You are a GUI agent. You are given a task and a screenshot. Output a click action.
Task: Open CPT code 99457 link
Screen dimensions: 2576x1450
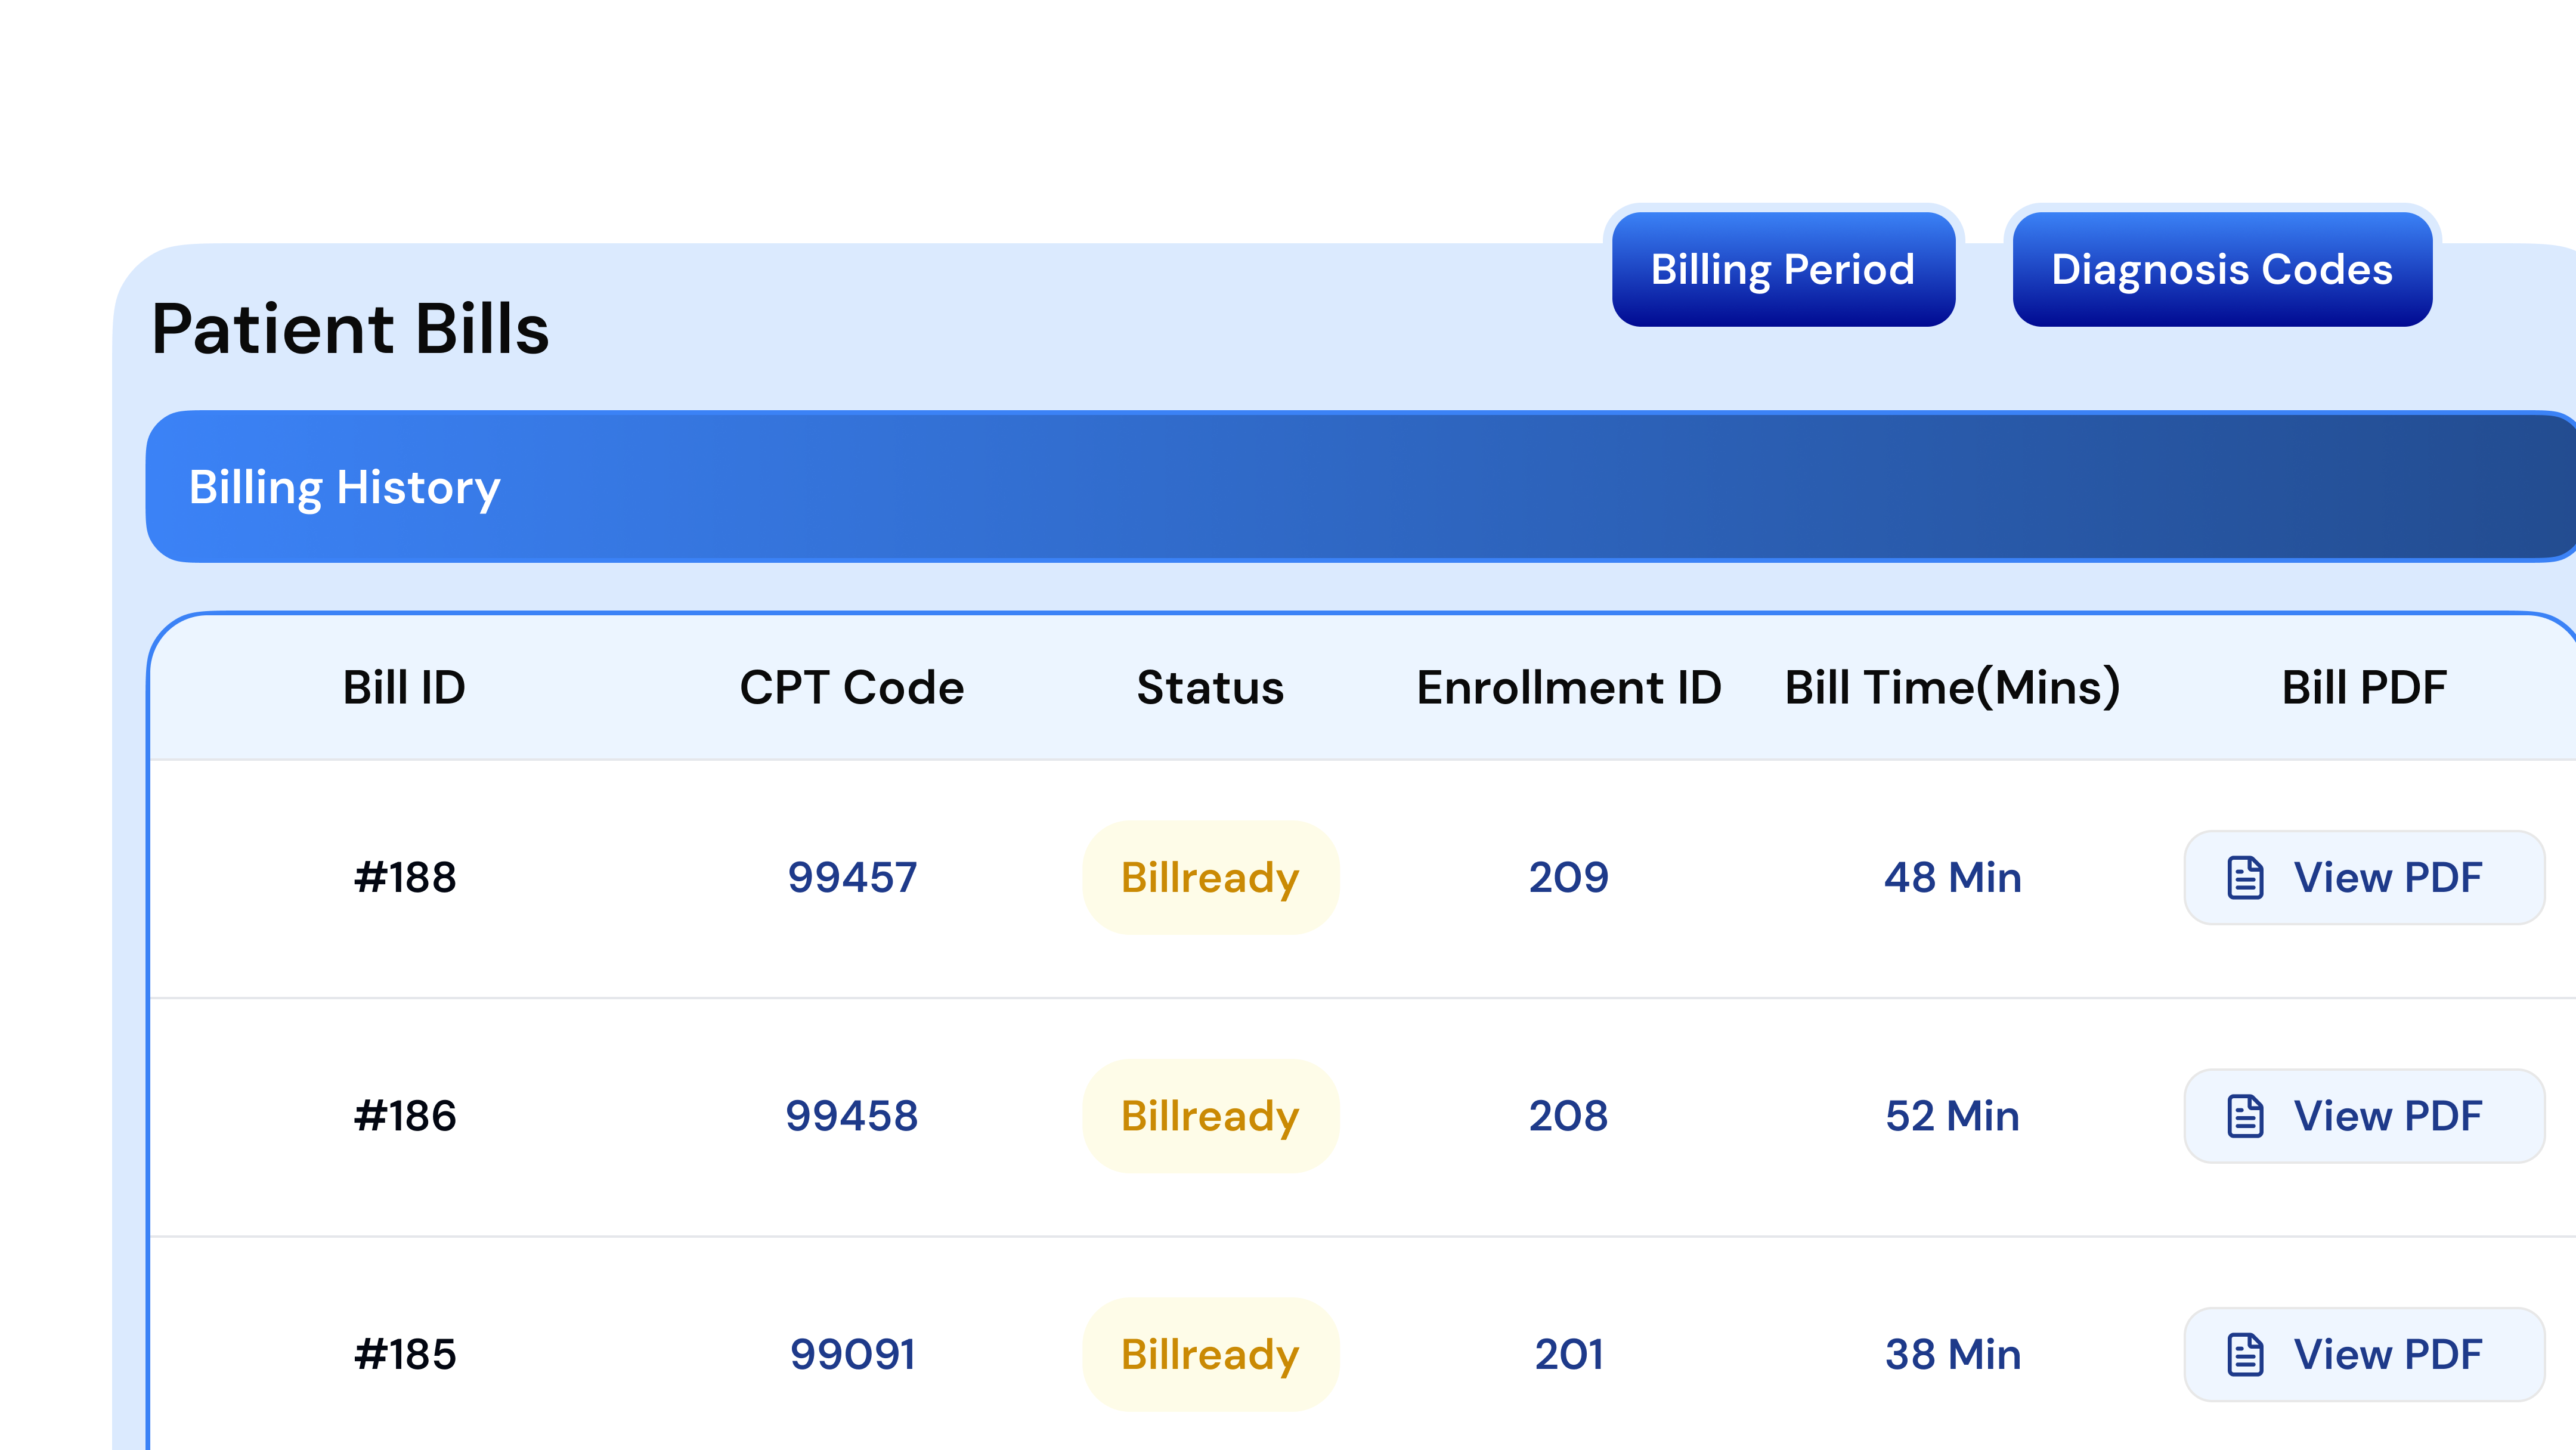(852, 877)
